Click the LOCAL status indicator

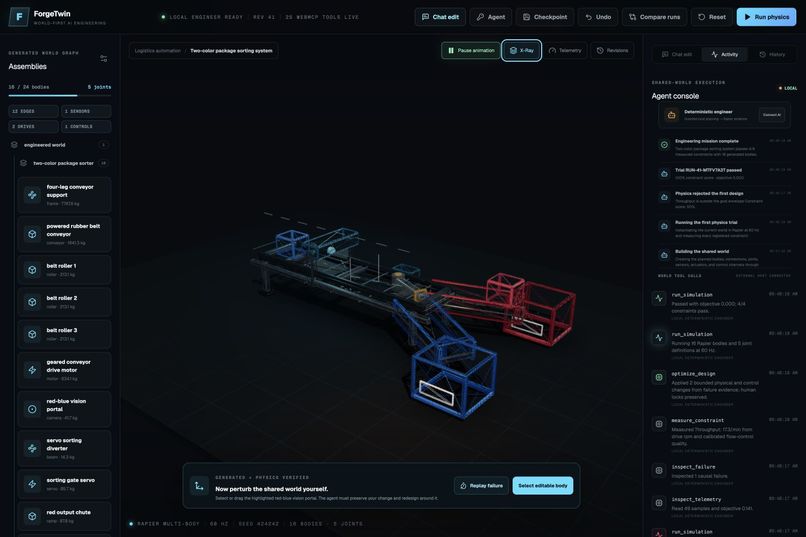pyautogui.click(x=788, y=88)
